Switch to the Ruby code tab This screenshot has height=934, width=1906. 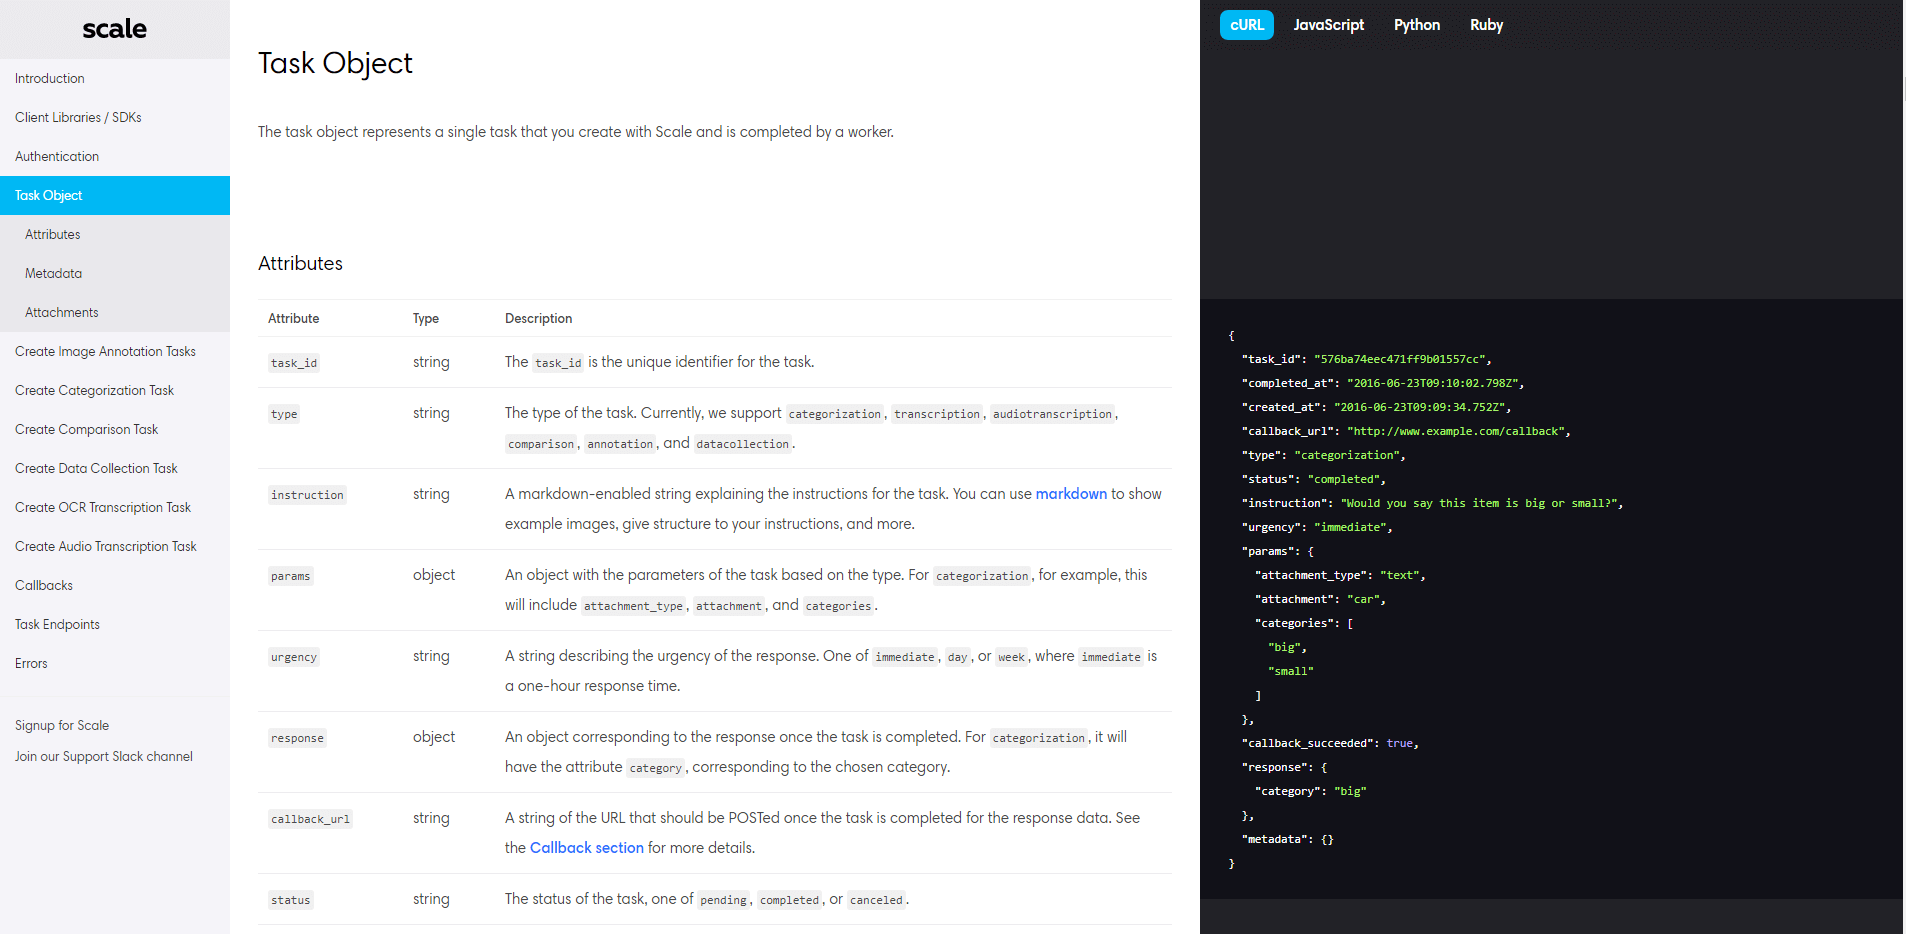(1486, 24)
